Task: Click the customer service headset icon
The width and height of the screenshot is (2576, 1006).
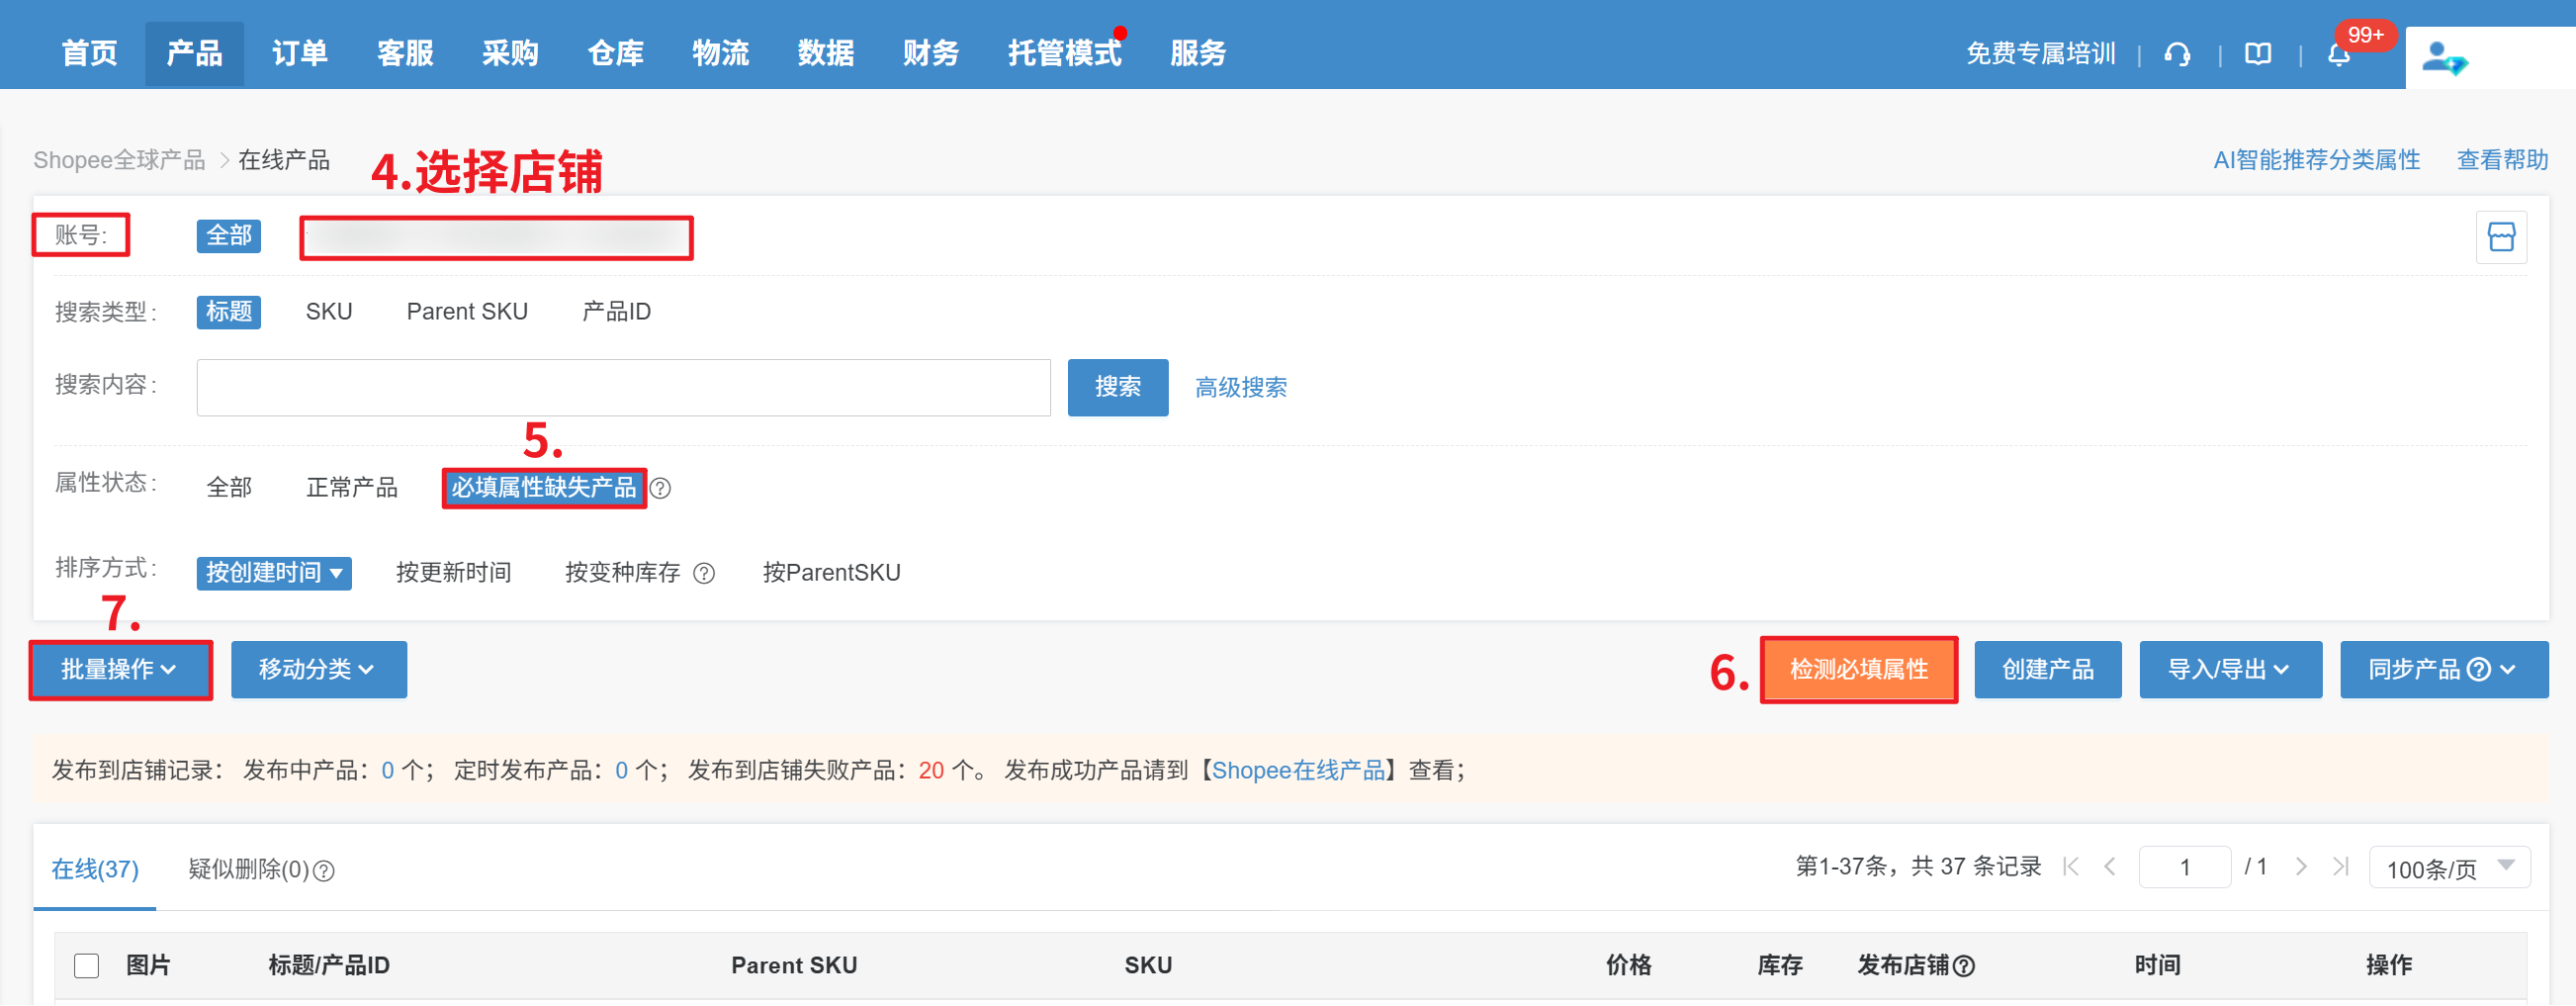Action: pos(2177,54)
